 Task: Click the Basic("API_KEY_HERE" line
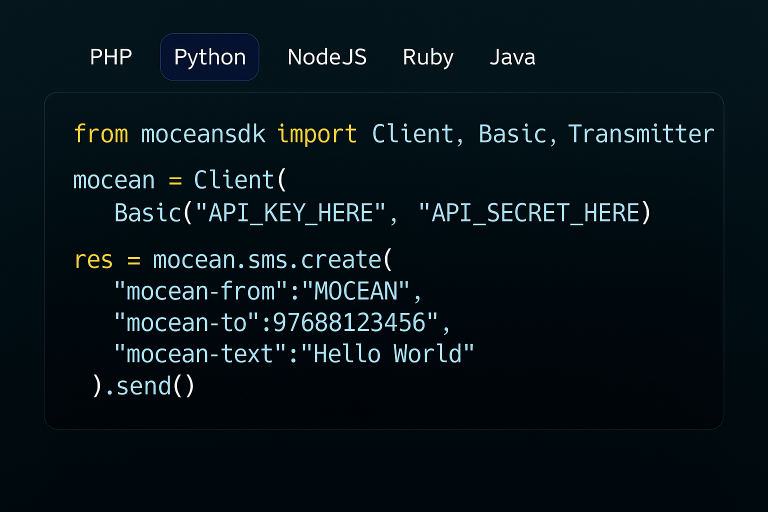coord(383,213)
